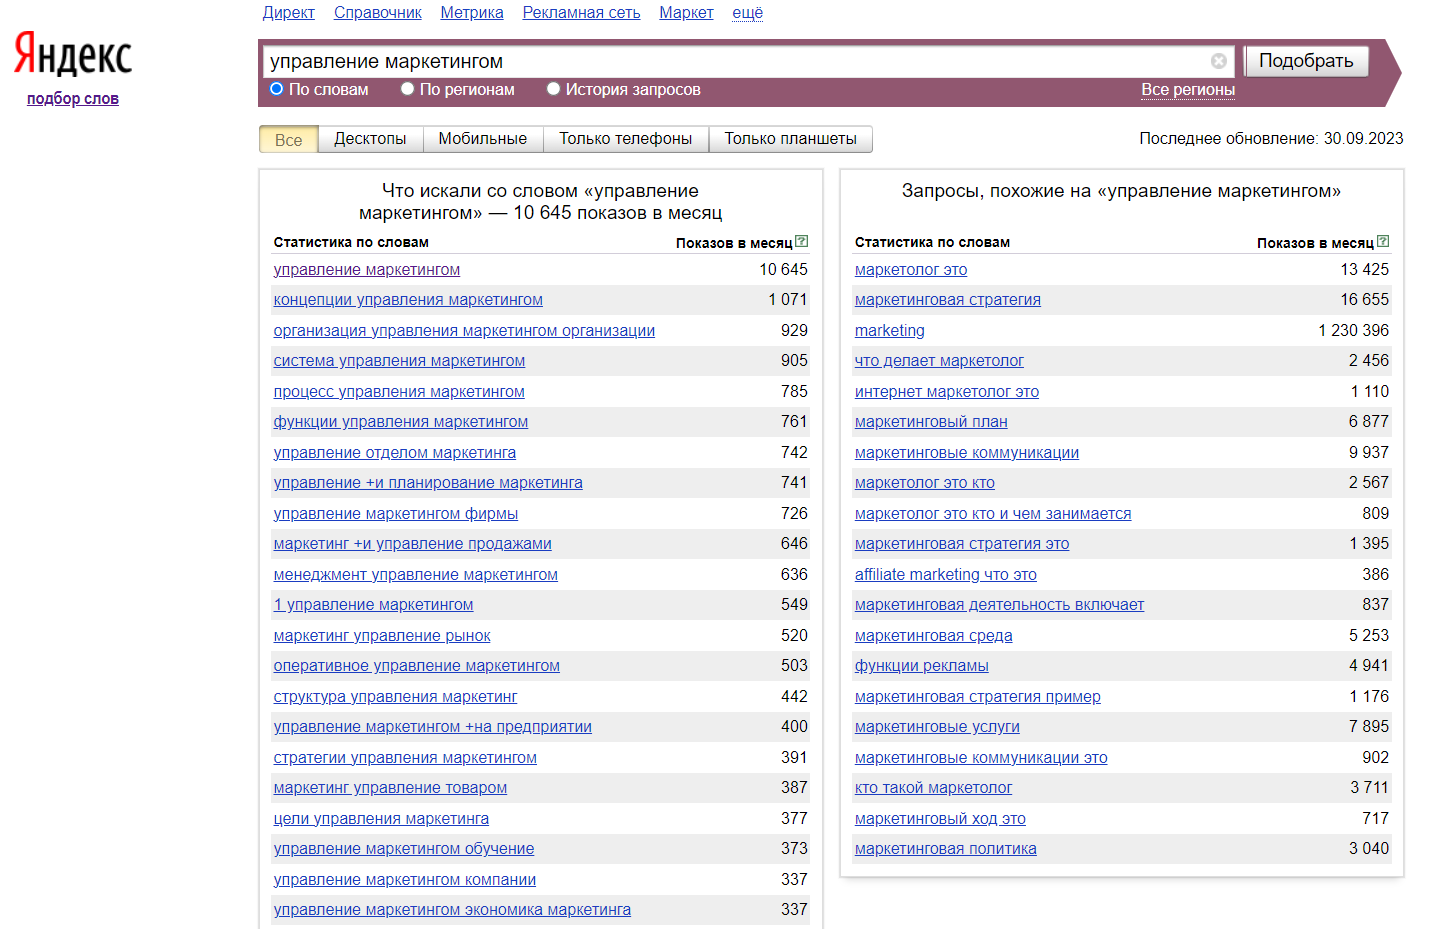Screen dimensions: 1433x929
Task: Open 'маркетинговая стратегия' similar query
Action: click(x=948, y=300)
